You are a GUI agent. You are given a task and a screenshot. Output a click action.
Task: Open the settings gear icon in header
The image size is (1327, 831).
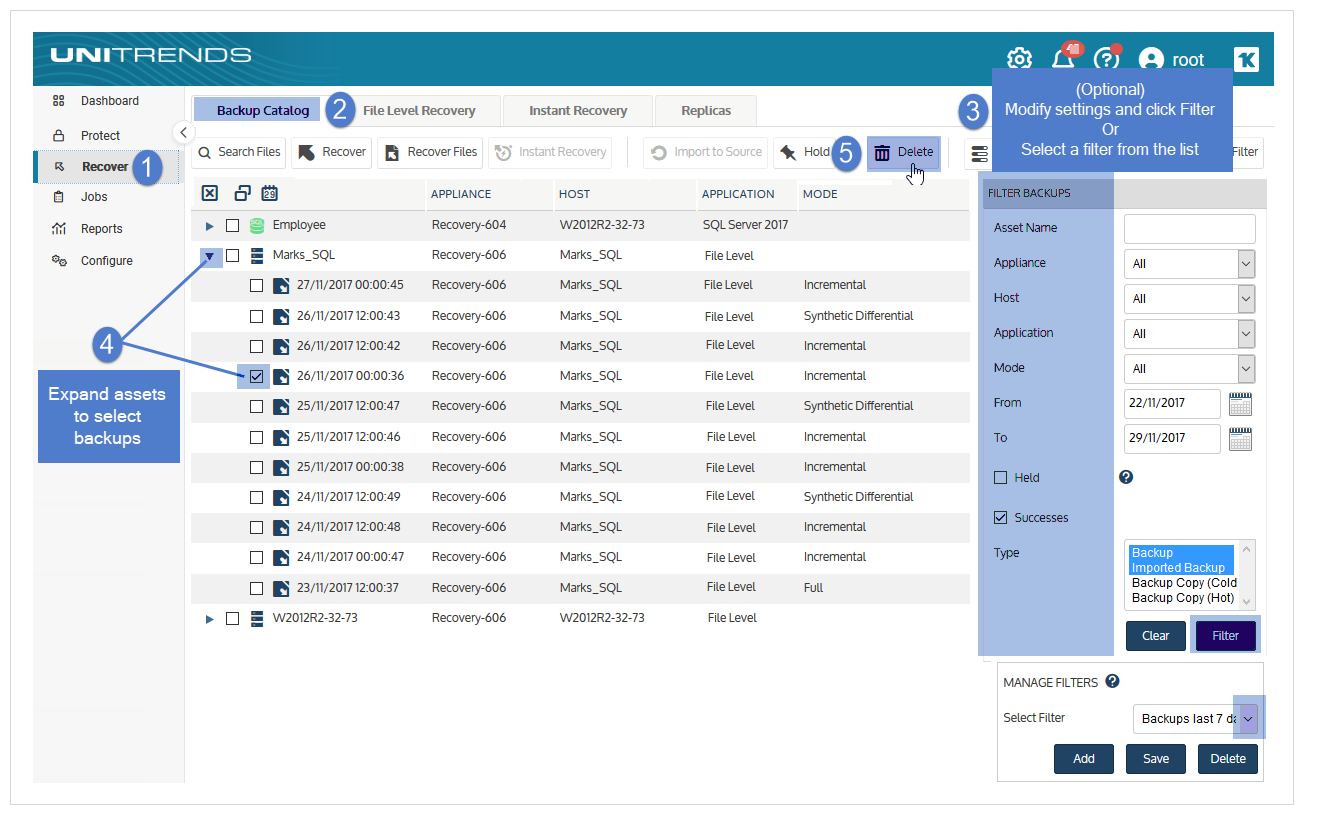coord(1019,59)
